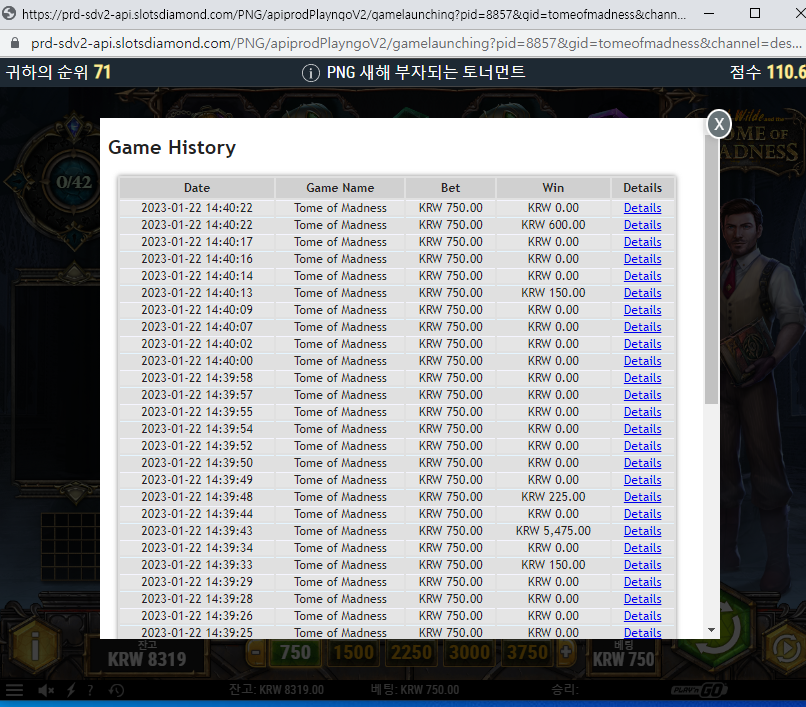Click the history list scrollbar thumb
Screen dimensions: 806x707
click(711, 267)
